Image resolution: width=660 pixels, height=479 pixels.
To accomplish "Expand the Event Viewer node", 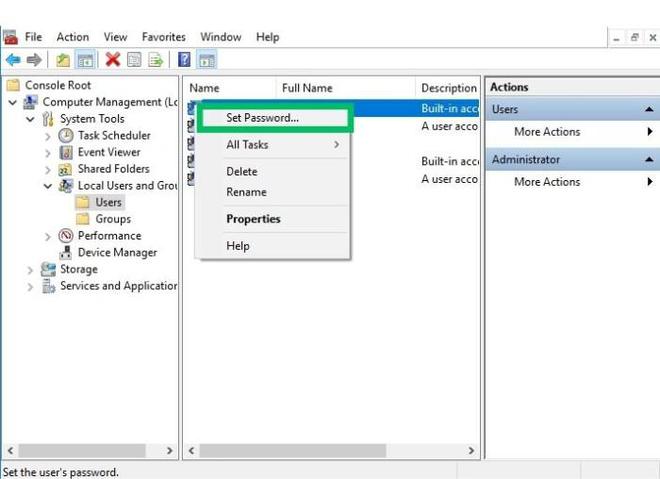I will pos(48,153).
